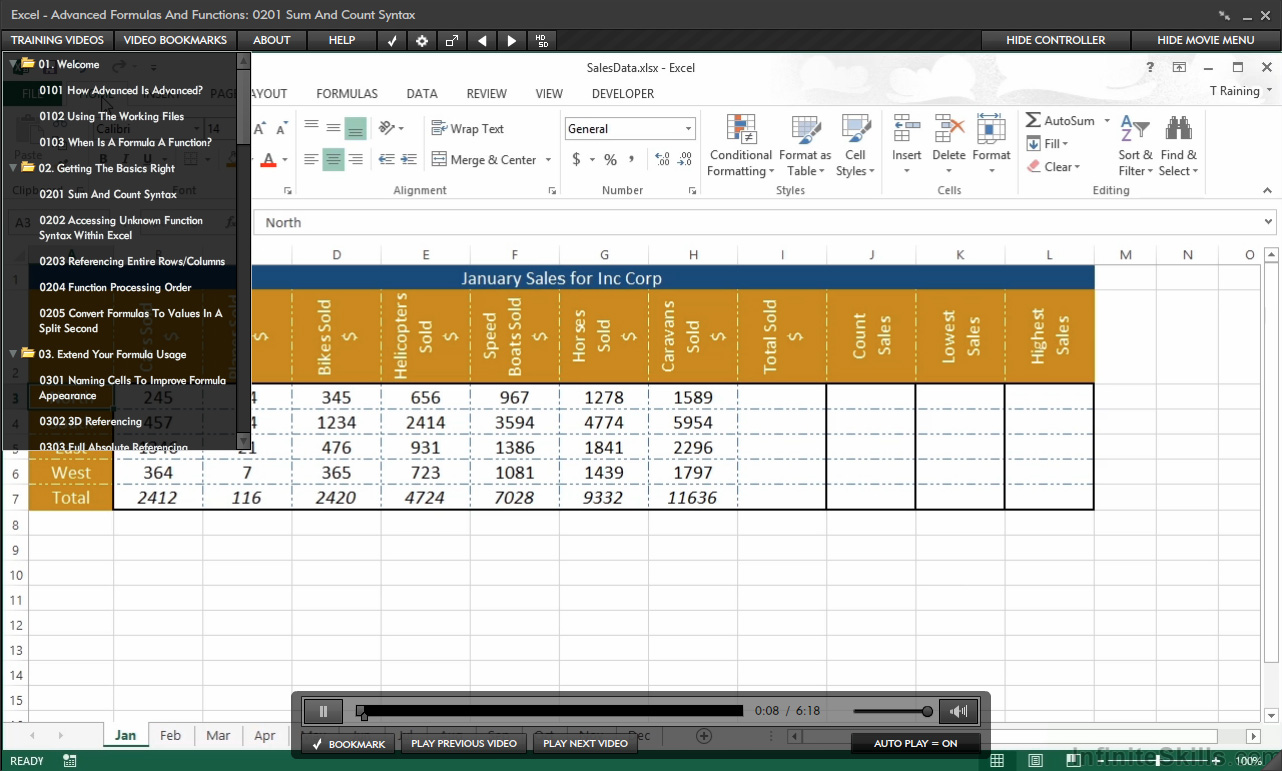This screenshot has width=1282, height=771.
Task: Switch to the Feb sheet tab
Action: coord(171,736)
